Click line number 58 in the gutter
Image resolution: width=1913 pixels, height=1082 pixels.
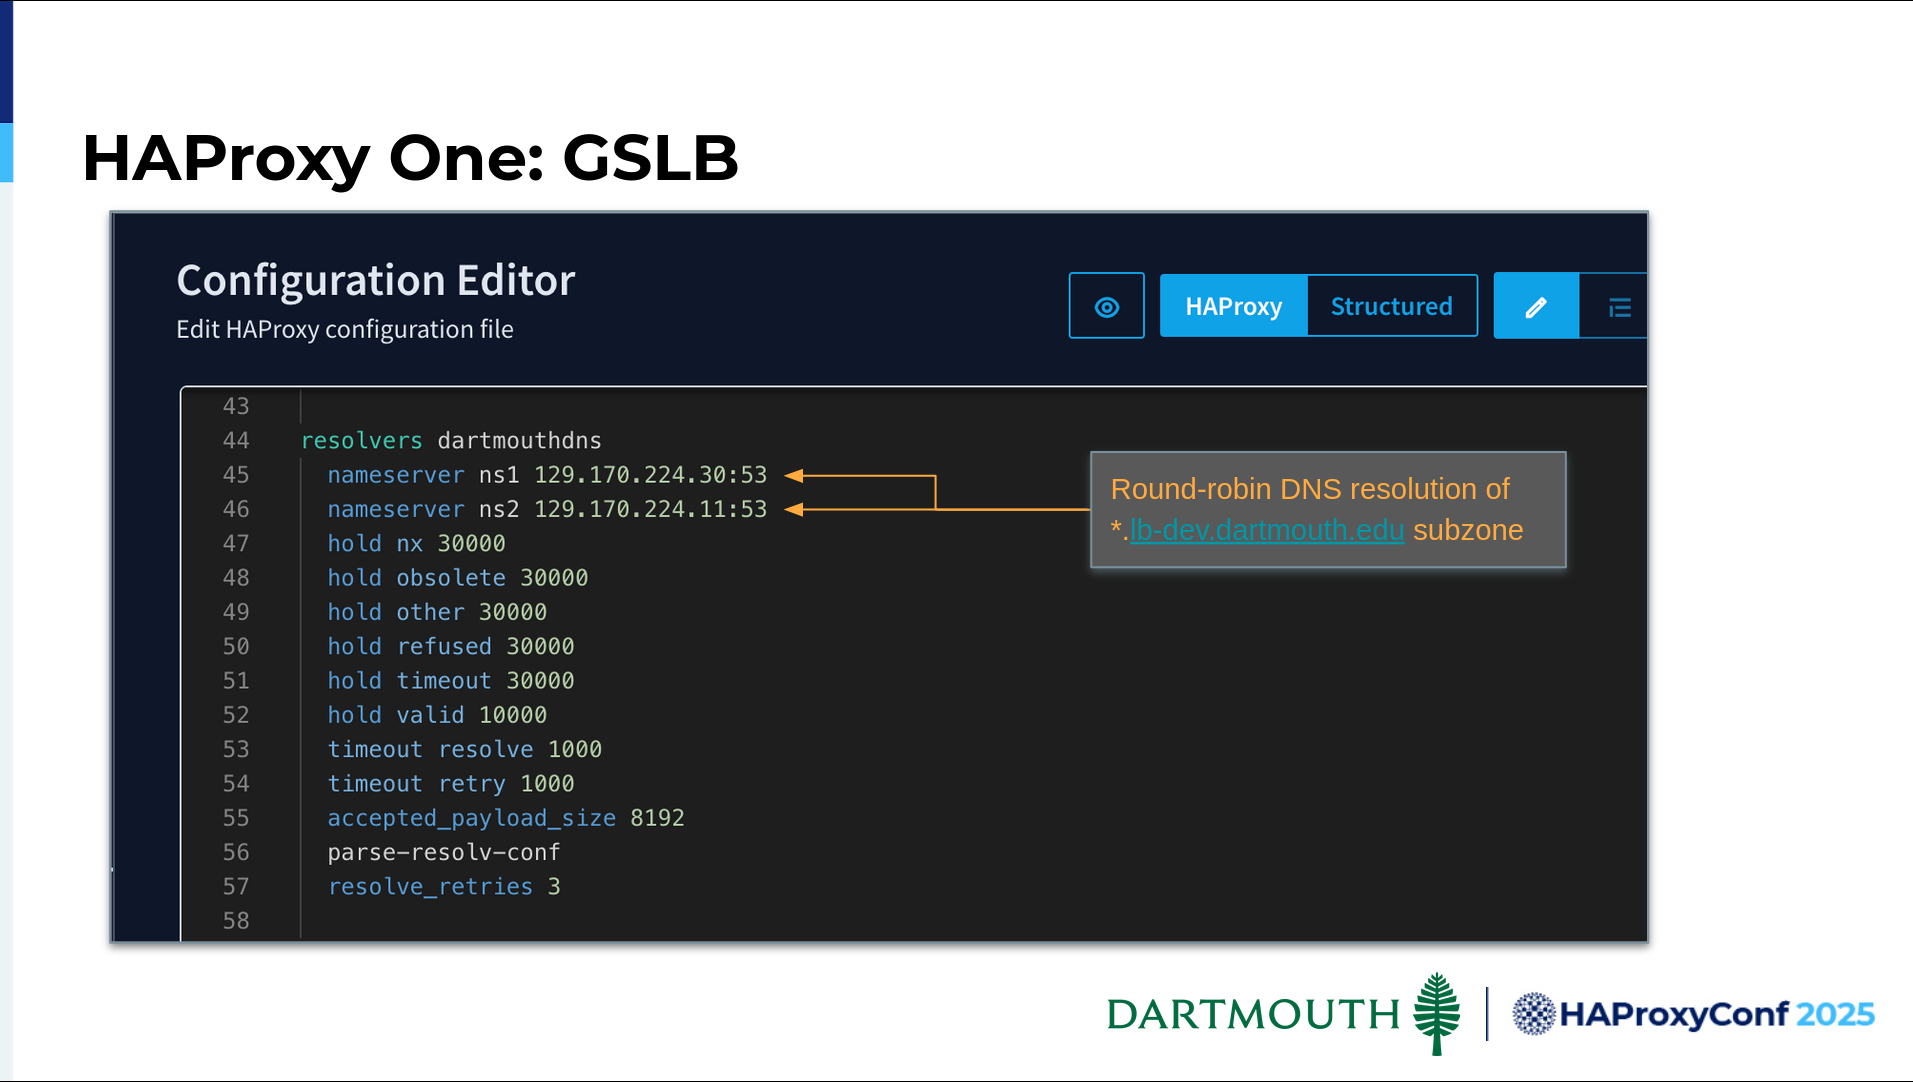tap(236, 921)
